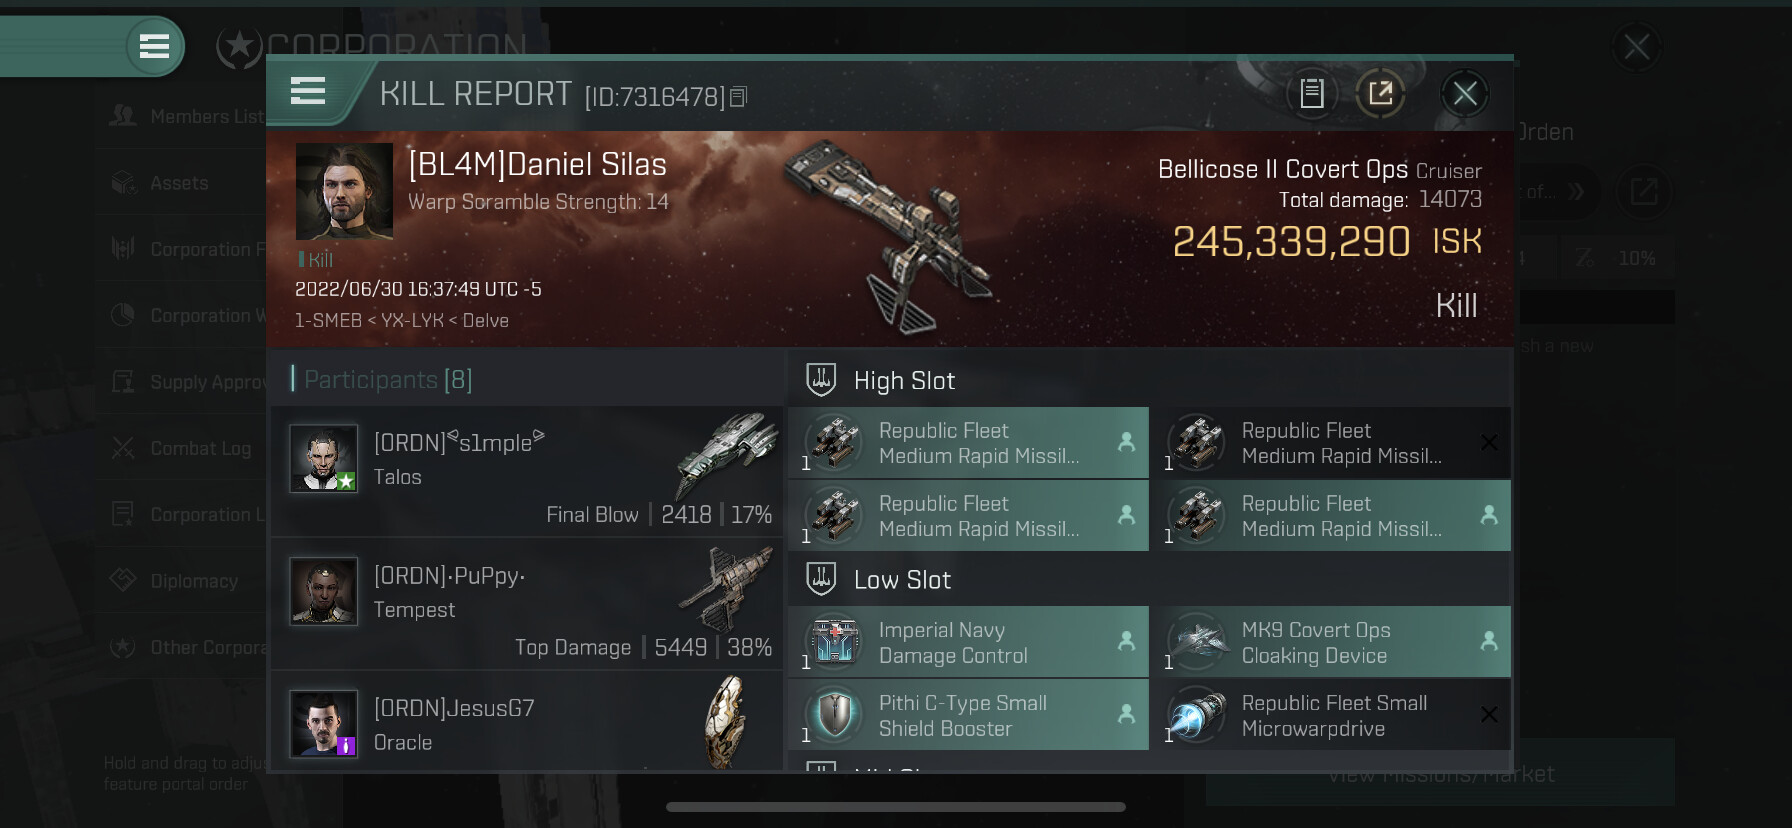Select the Imperial Navy Damage Control module

(x=968, y=642)
